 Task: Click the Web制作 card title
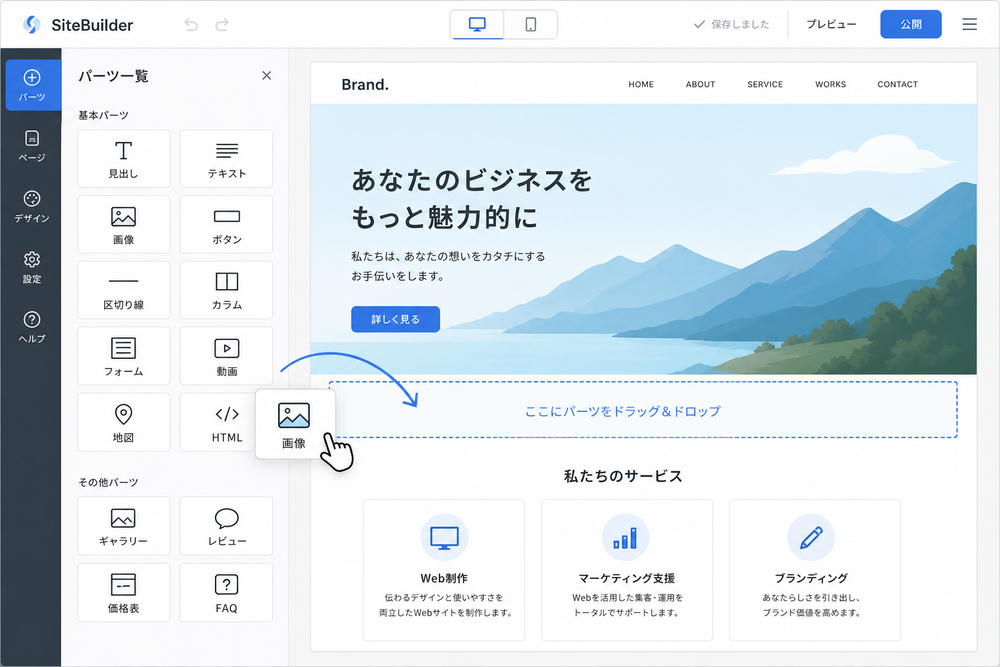(444, 578)
